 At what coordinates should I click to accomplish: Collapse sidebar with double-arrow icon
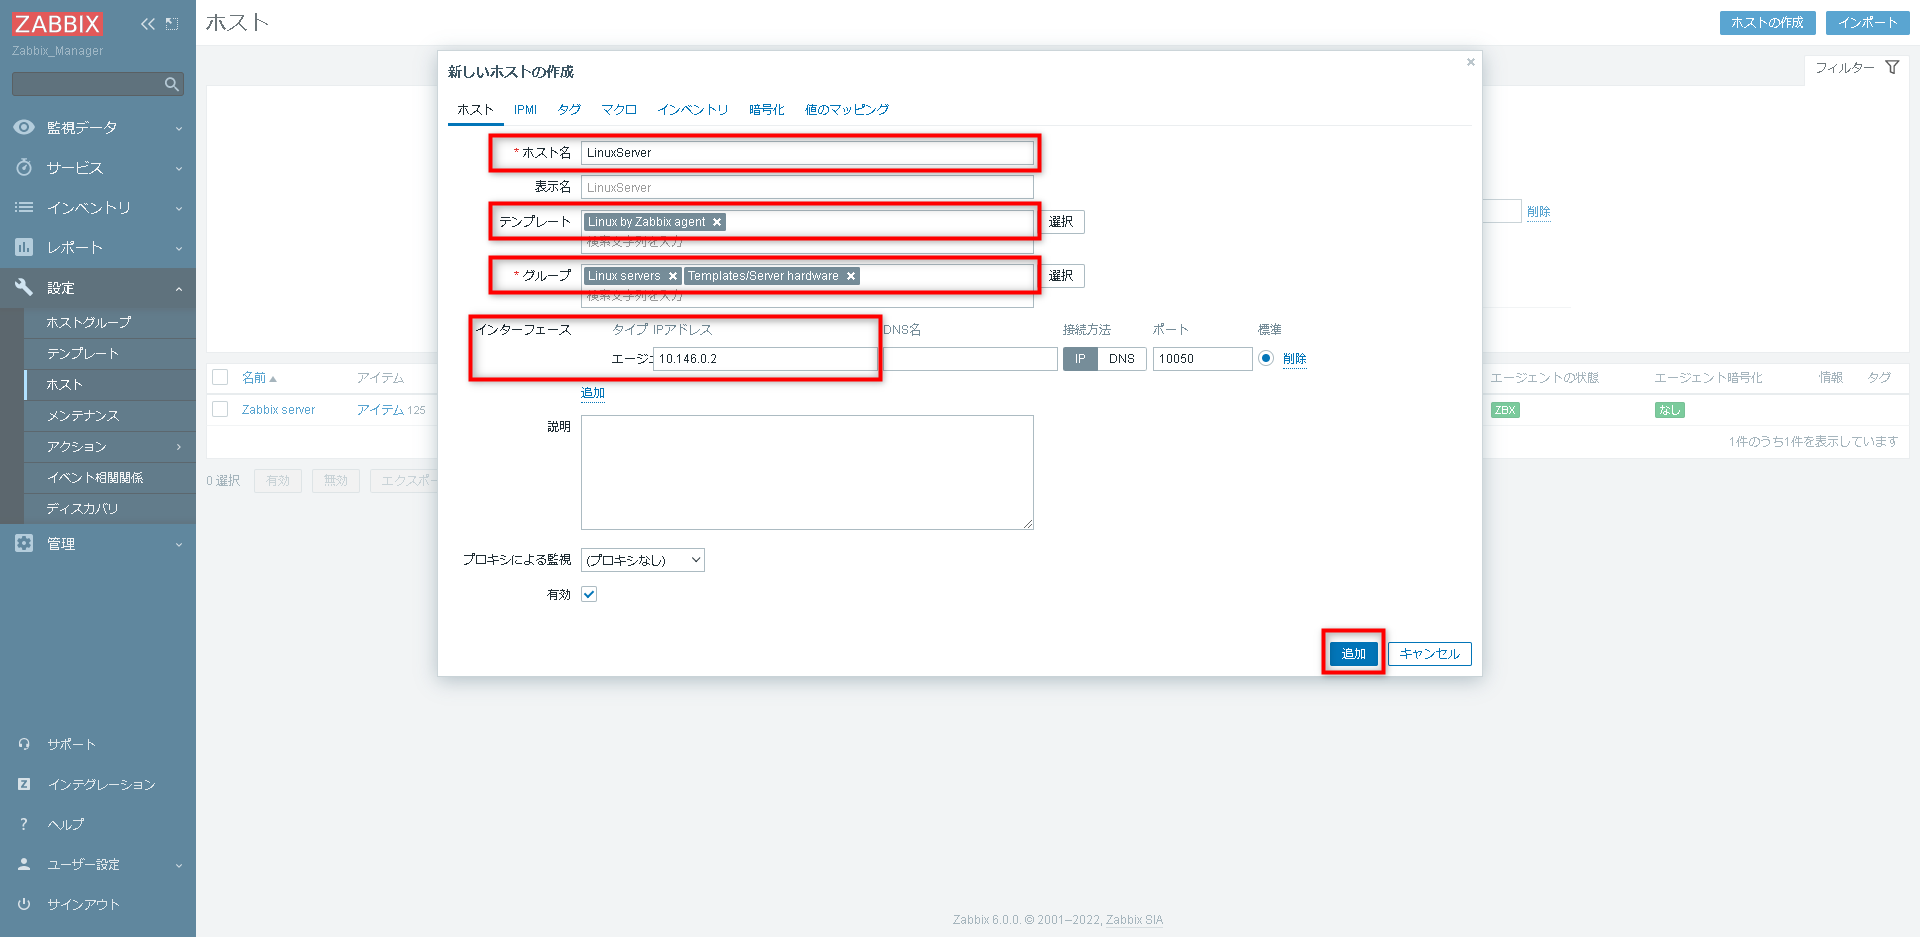[x=148, y=24]
